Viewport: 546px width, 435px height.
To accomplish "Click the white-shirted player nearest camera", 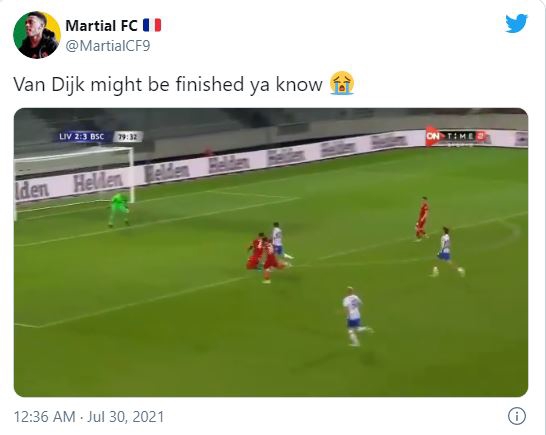I will 354,317.
